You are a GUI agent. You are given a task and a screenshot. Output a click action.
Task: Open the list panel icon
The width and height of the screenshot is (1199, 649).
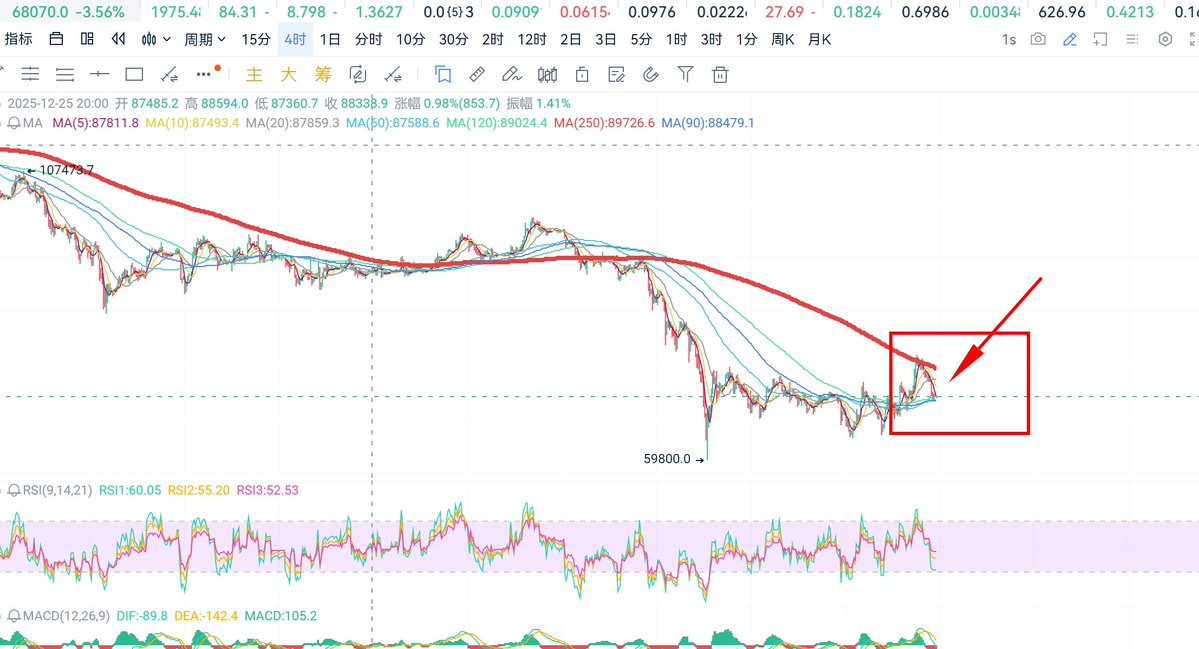point(1132,39)
